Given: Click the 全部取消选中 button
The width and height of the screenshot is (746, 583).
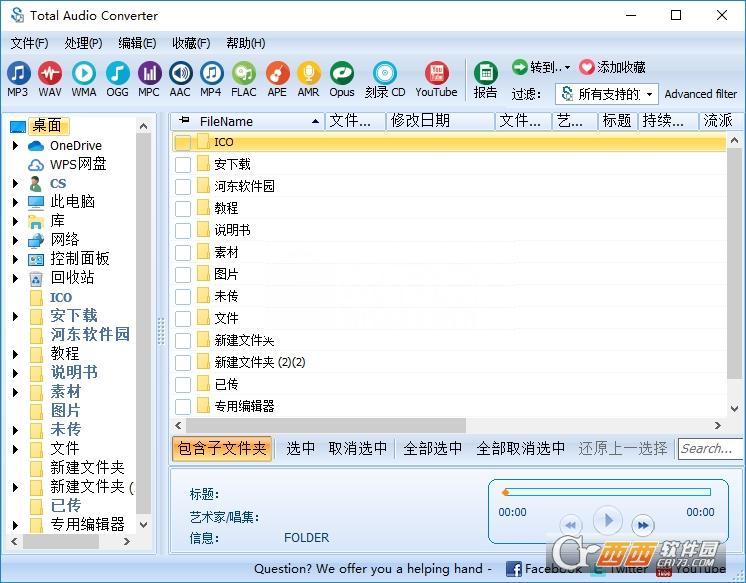Looking at the screenshot, I should (520, 448).
